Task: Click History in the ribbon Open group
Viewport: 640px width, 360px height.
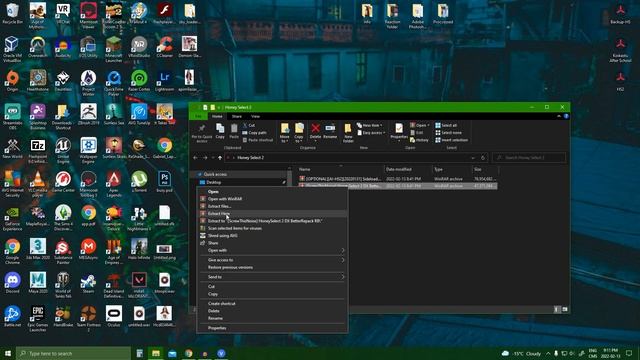Action: (x=419, y=140)
